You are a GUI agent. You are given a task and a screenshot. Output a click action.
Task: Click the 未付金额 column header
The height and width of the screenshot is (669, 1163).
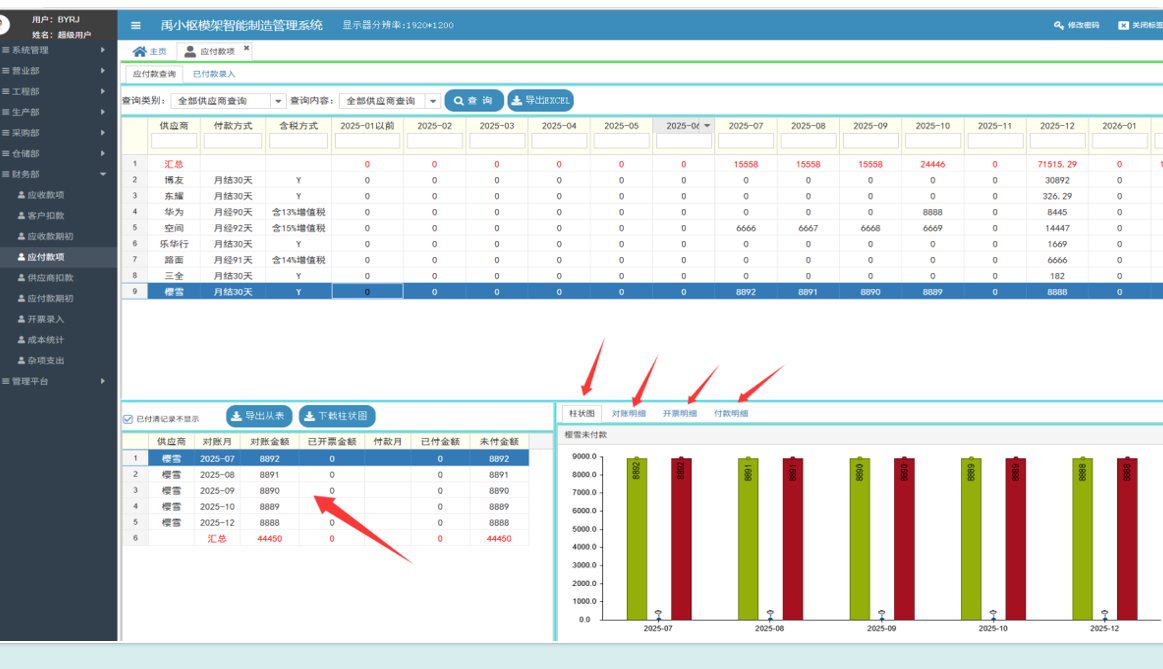[x=498, y=441]
